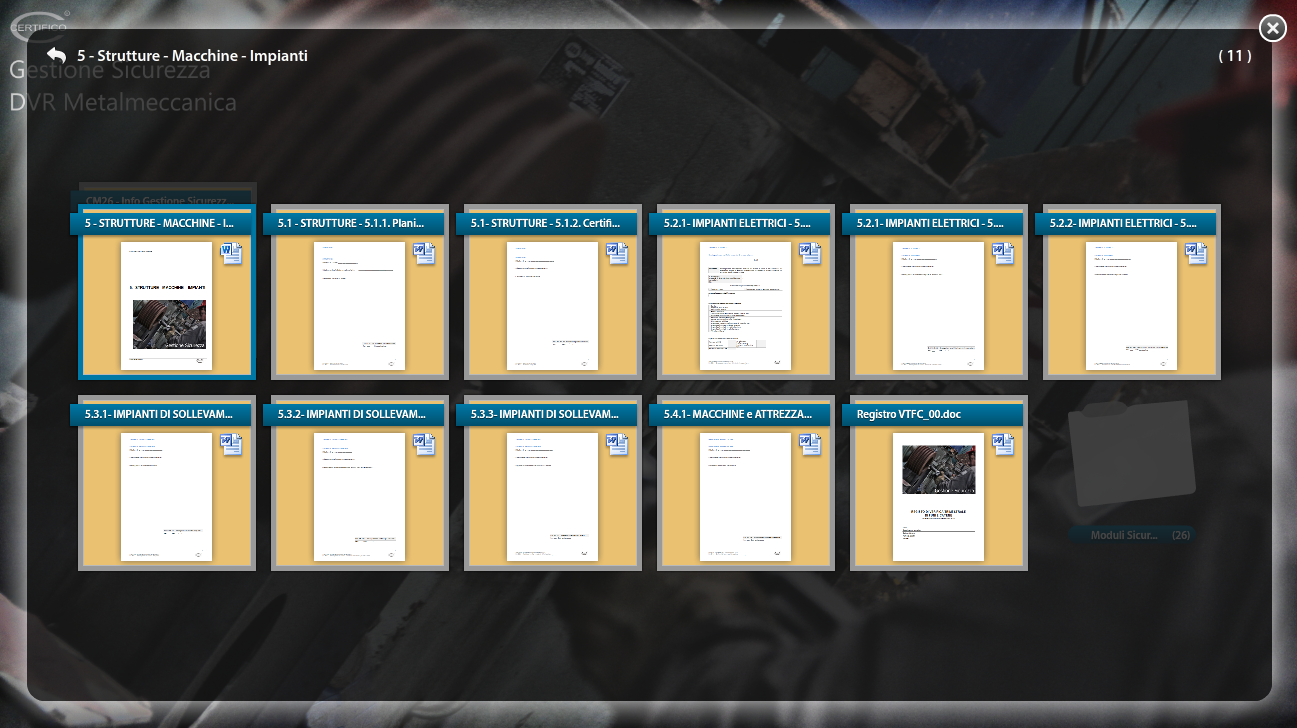Open the 5 - STRUTTURE - MACCHINE cover page preview
Viewport: 1297px width, 728px height.
166,306
